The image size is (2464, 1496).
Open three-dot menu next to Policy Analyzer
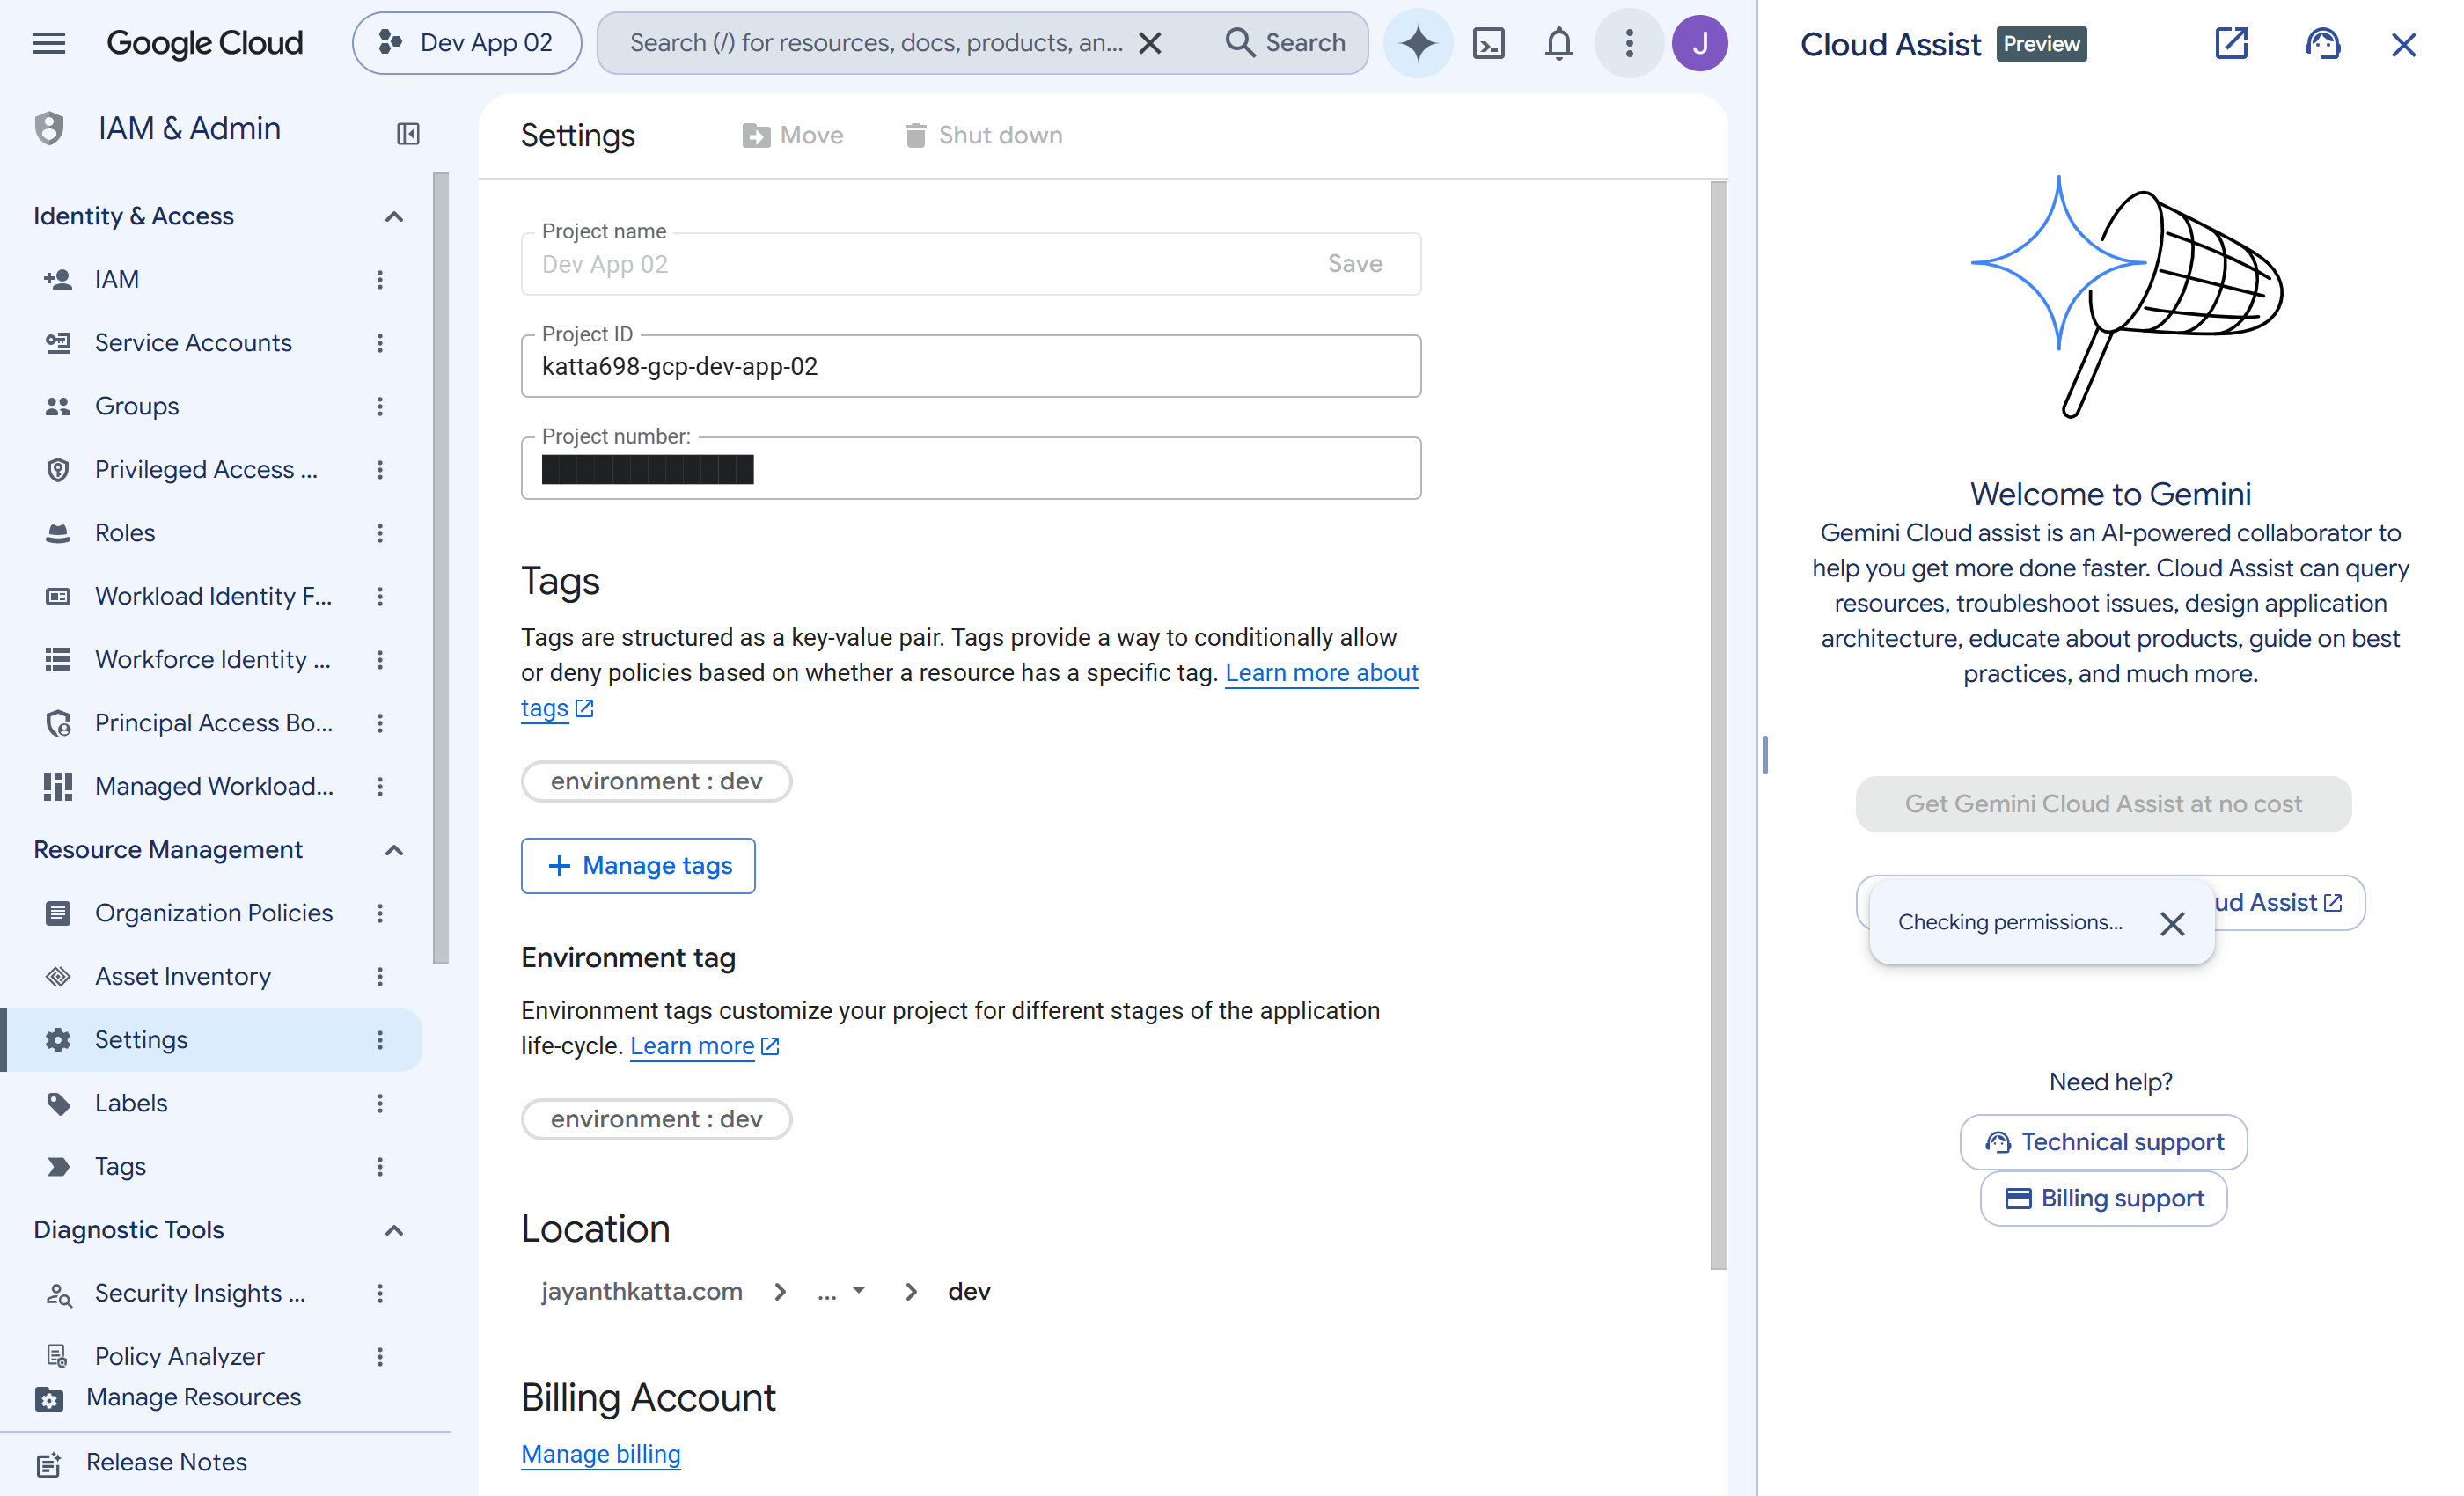tap(380, 1356)
